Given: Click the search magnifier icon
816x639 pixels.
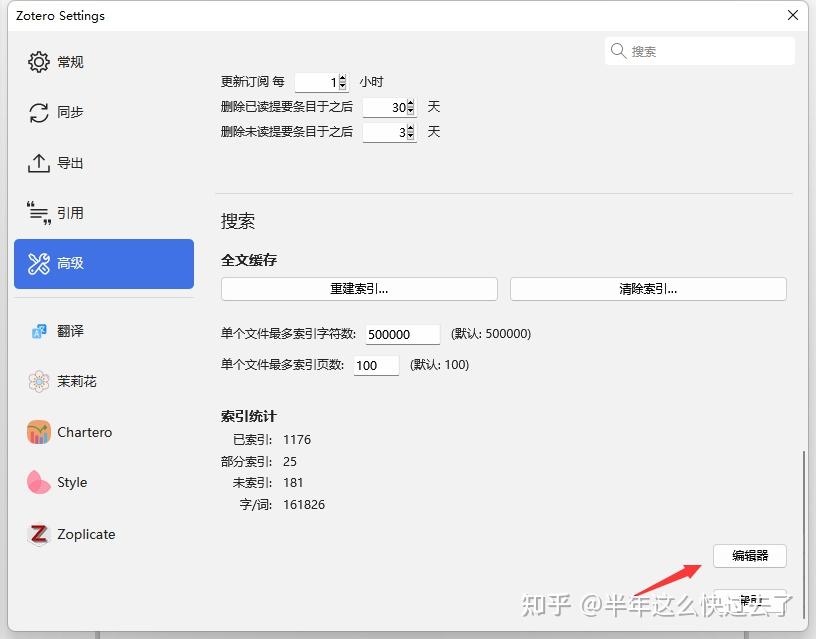Looking at the screenshot, I should 617,50.
